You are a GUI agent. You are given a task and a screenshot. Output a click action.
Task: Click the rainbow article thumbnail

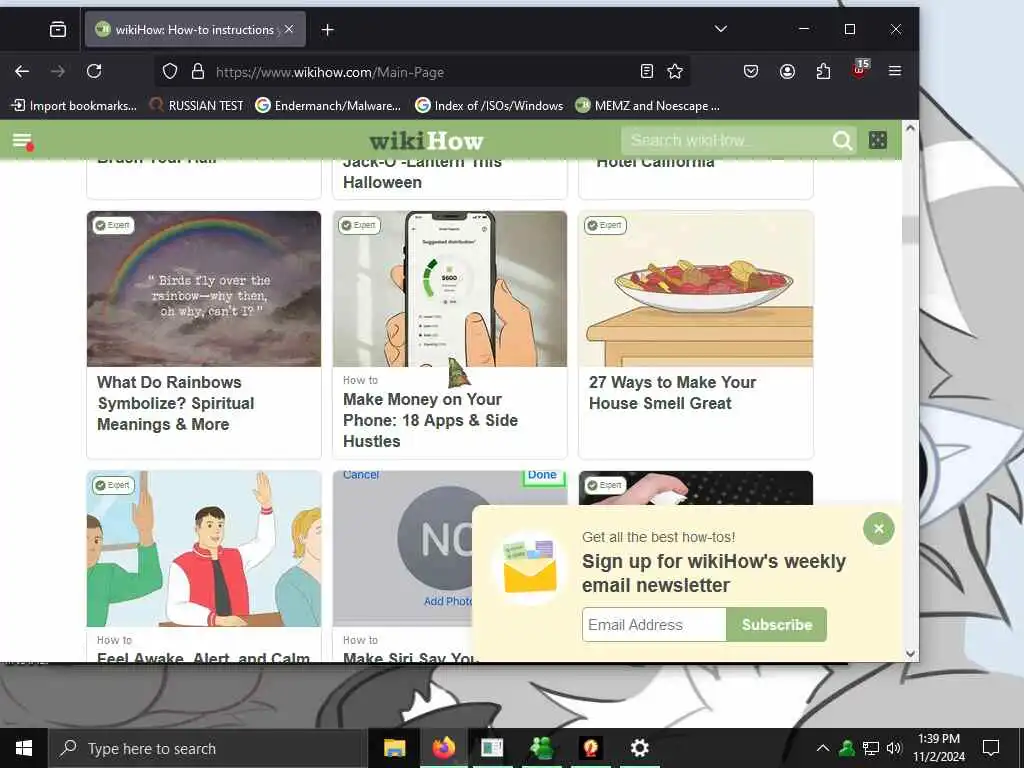coord(204,289)
